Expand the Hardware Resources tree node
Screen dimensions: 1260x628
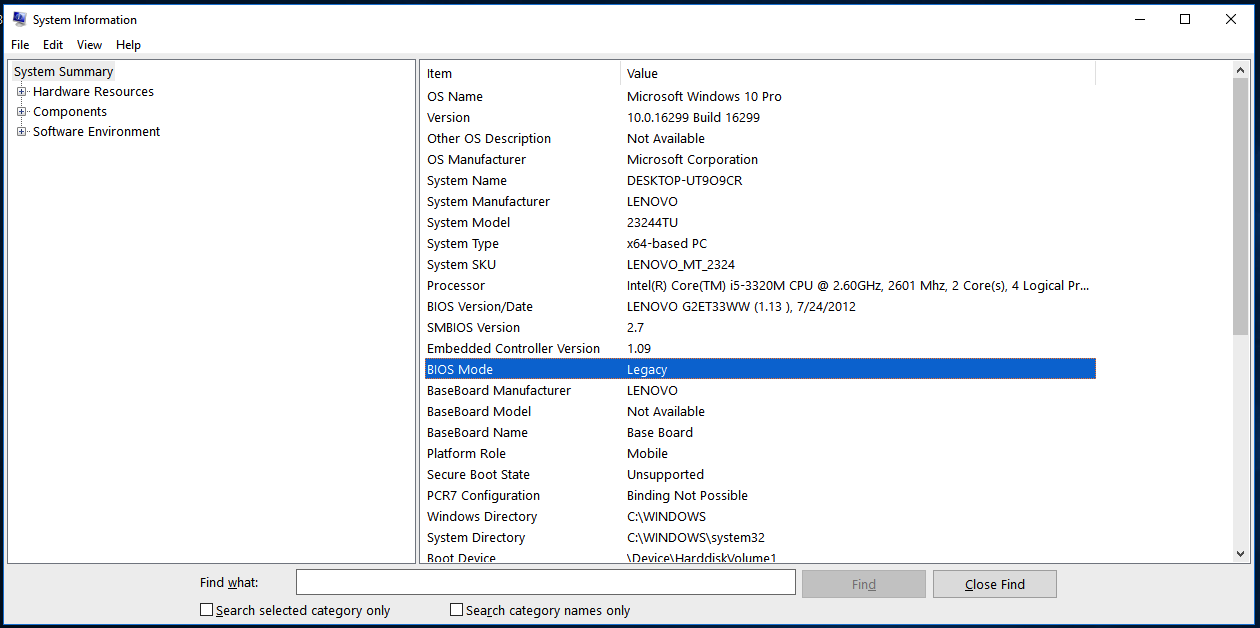(22, 92)
